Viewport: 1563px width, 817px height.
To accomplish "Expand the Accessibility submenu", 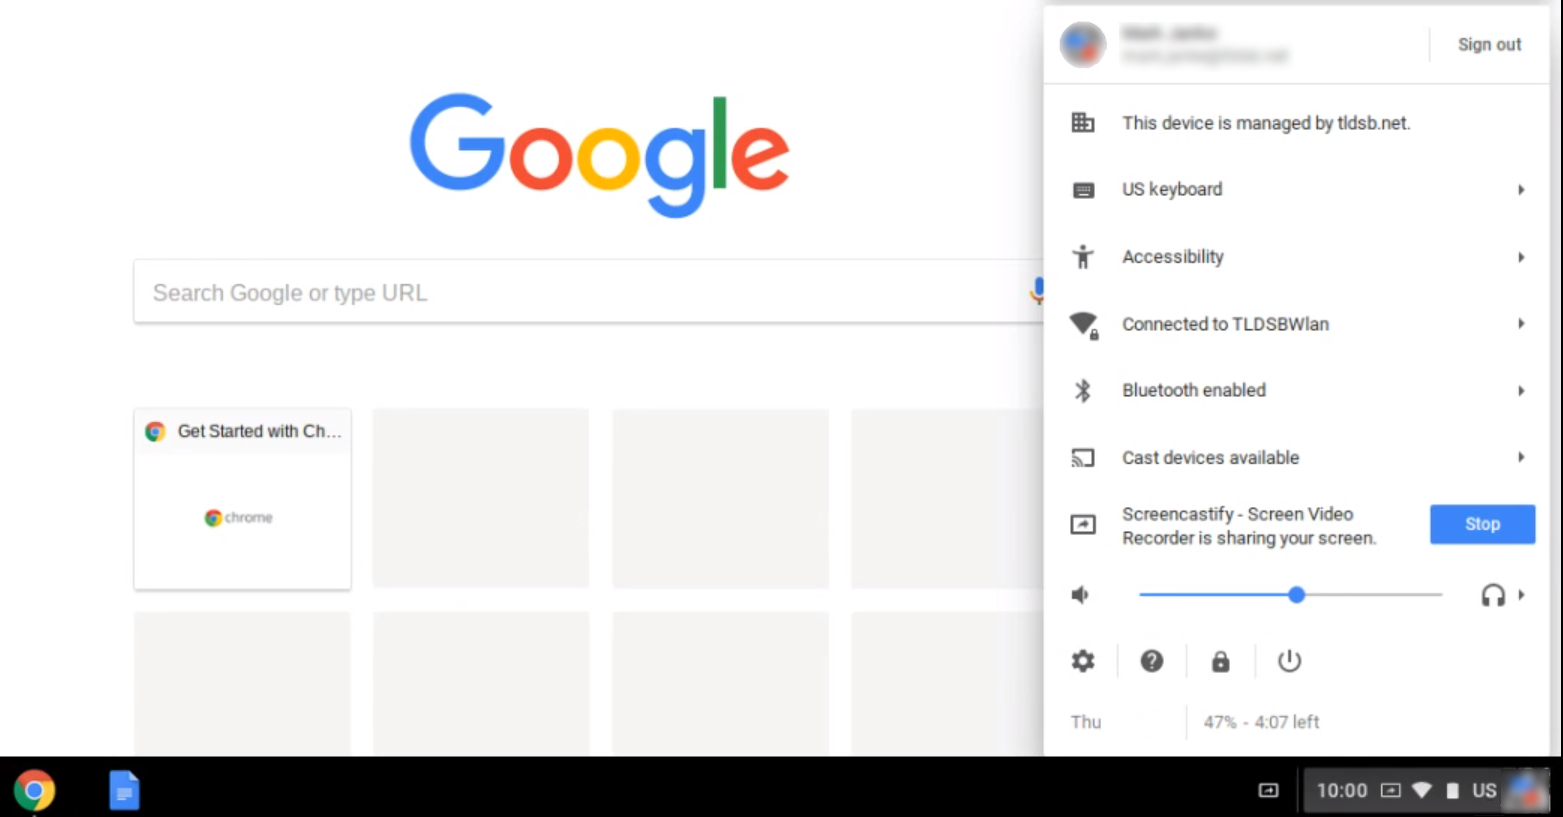I will click(x=1297, y=257).
